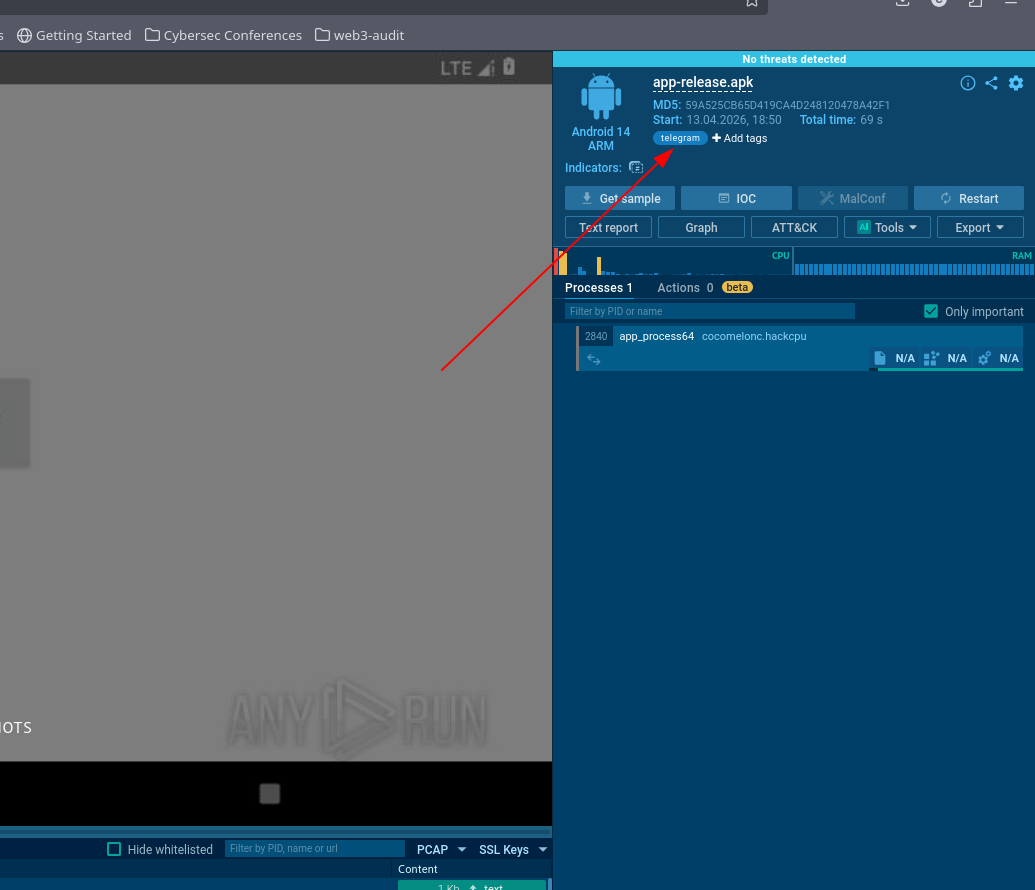
Task: Open the Export dropdown
Action: [980, 227]
